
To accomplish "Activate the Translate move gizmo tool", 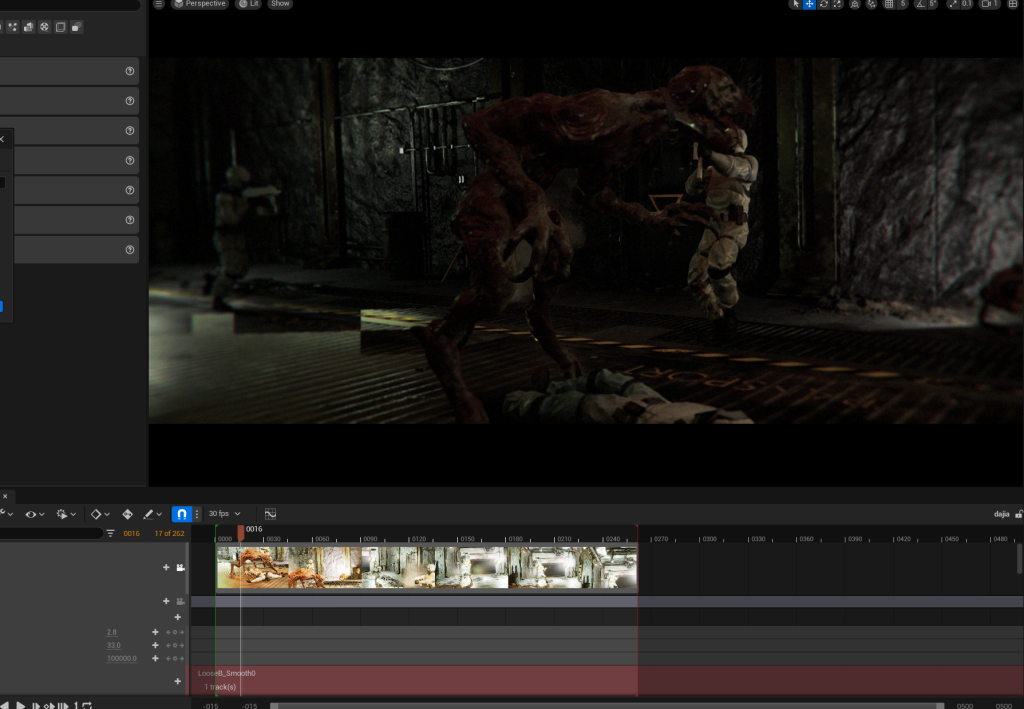I will coord(809,4).
